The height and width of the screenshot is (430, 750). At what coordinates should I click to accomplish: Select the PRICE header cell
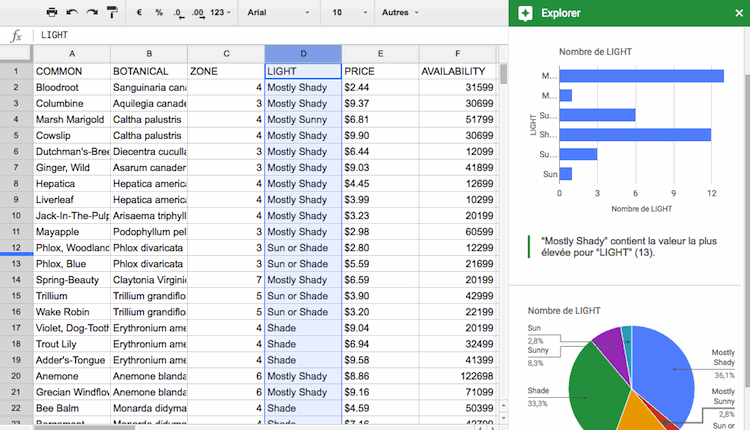pos(379,72)
